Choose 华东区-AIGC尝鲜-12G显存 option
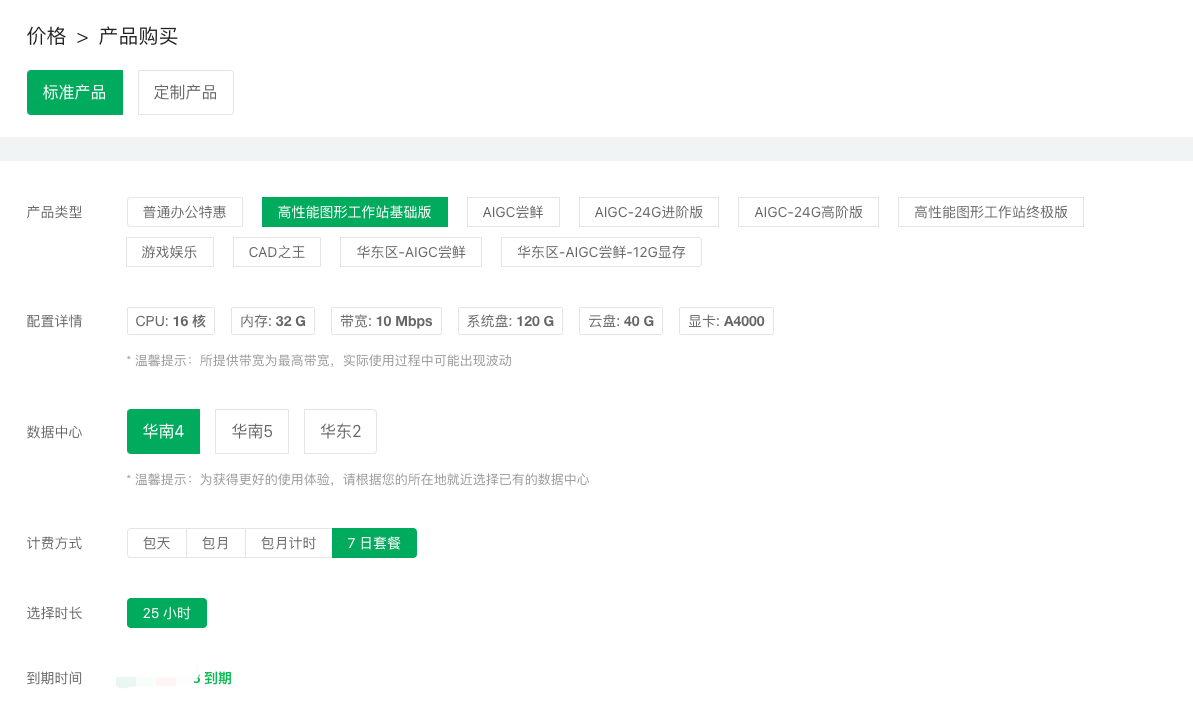Screen dimensions: 1193x713 click(601, 252)
